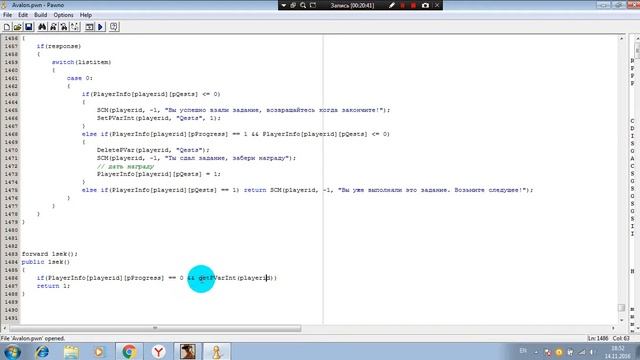Open the Run options toolbar icon

coord(114,27)
